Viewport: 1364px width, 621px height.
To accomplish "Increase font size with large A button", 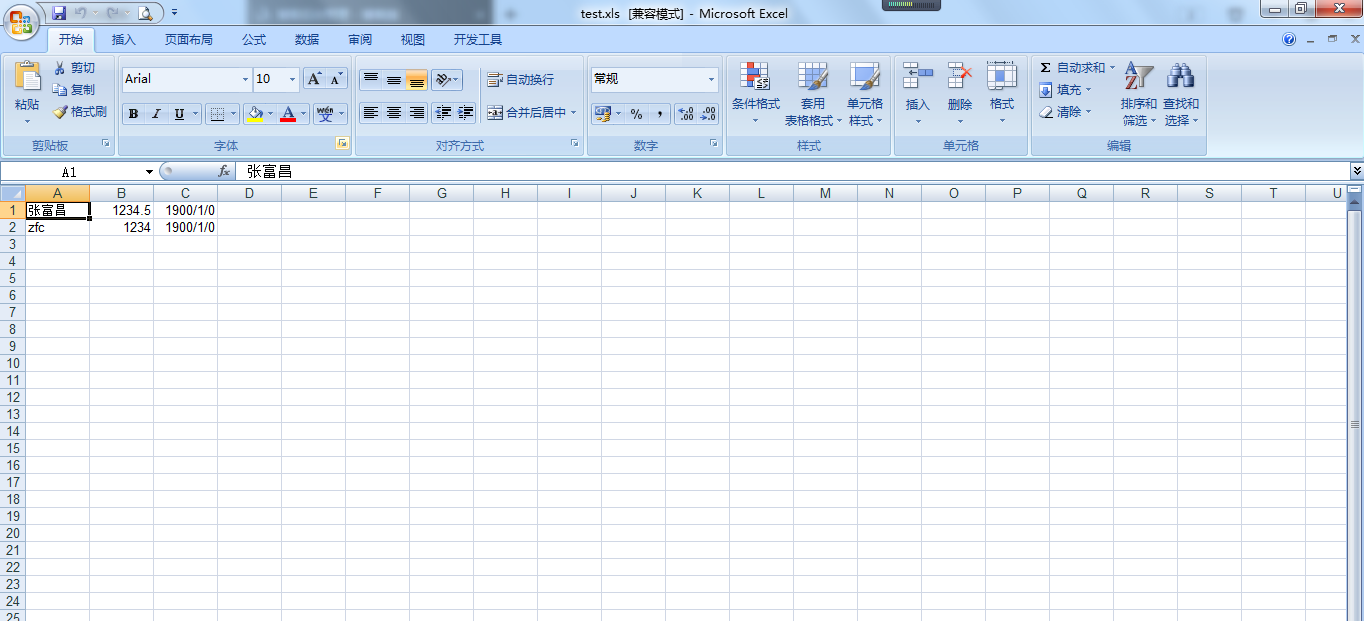I will 314,79.
